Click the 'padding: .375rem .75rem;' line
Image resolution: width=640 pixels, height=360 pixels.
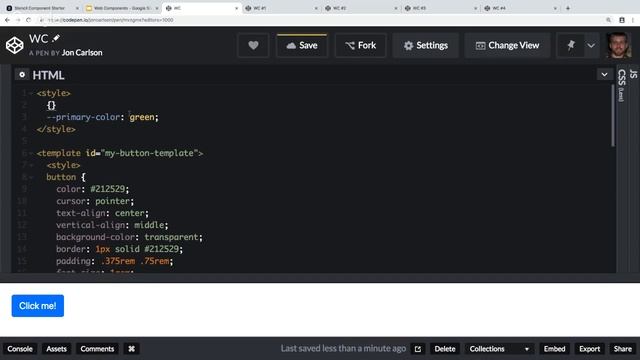click(x=115, y=261)
